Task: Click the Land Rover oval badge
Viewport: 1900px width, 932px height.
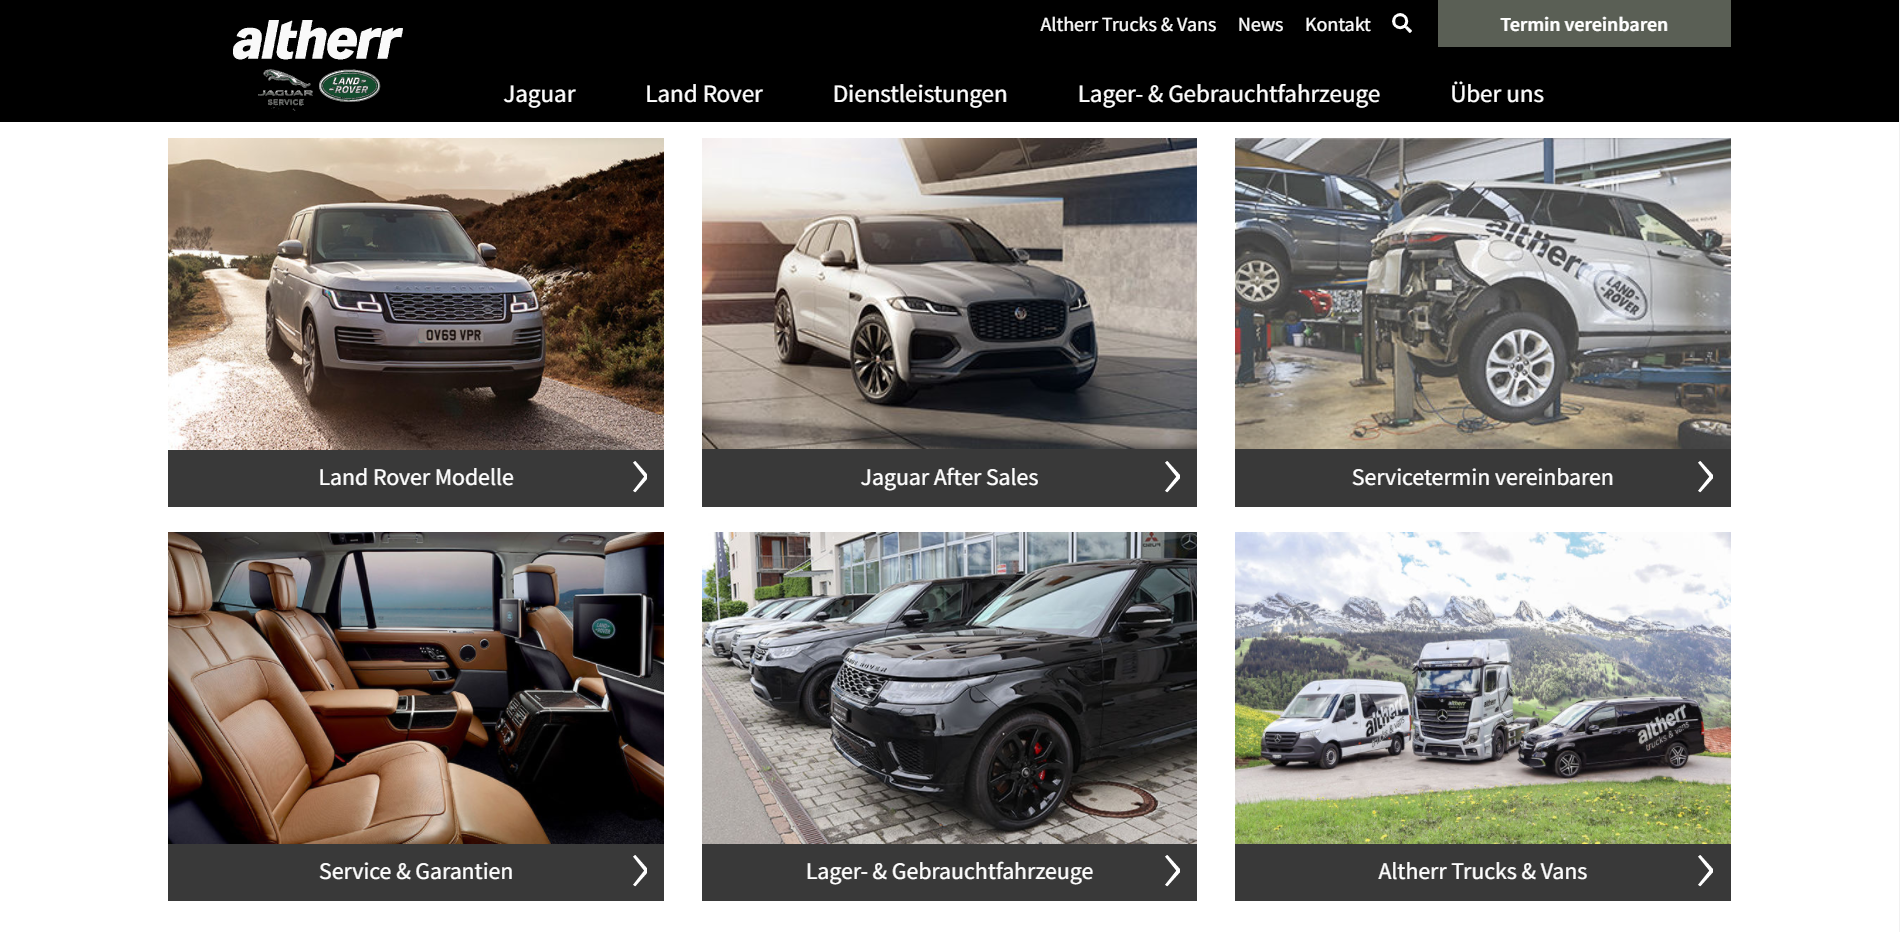Action: [350, 86]
